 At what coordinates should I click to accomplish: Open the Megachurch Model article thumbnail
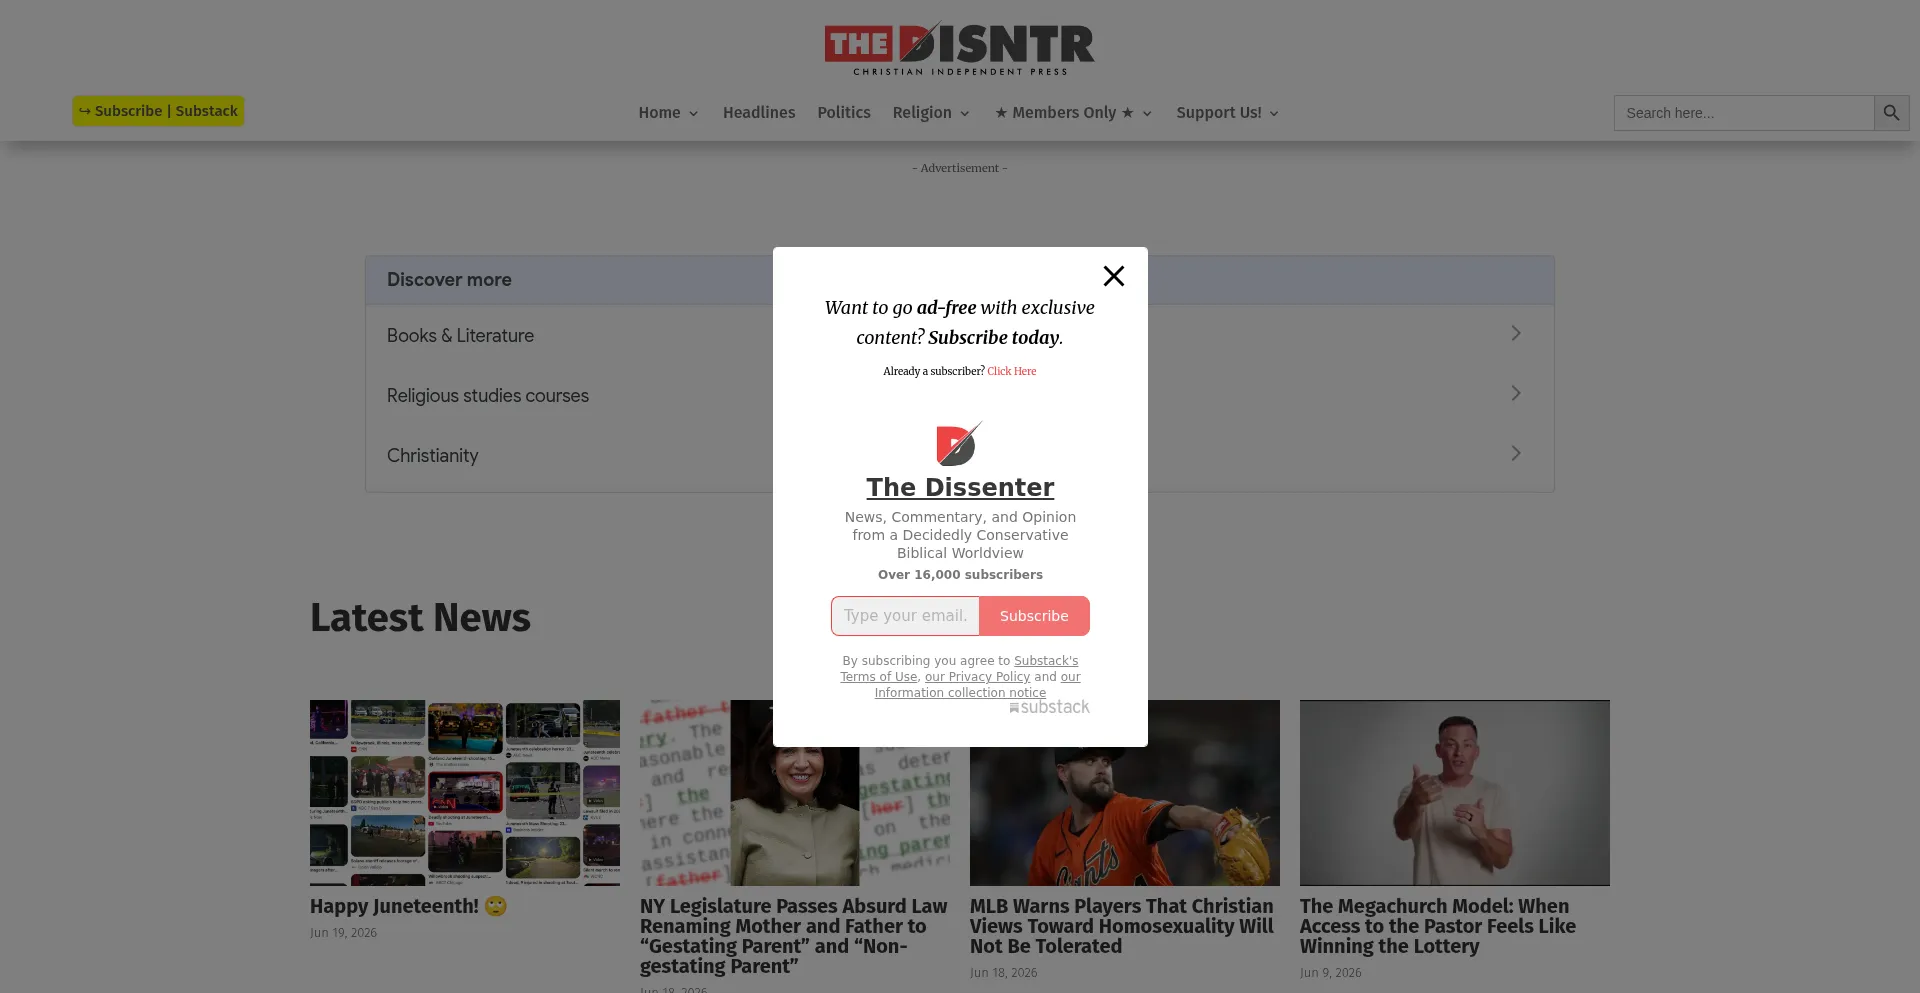(x=1455, y=792)
